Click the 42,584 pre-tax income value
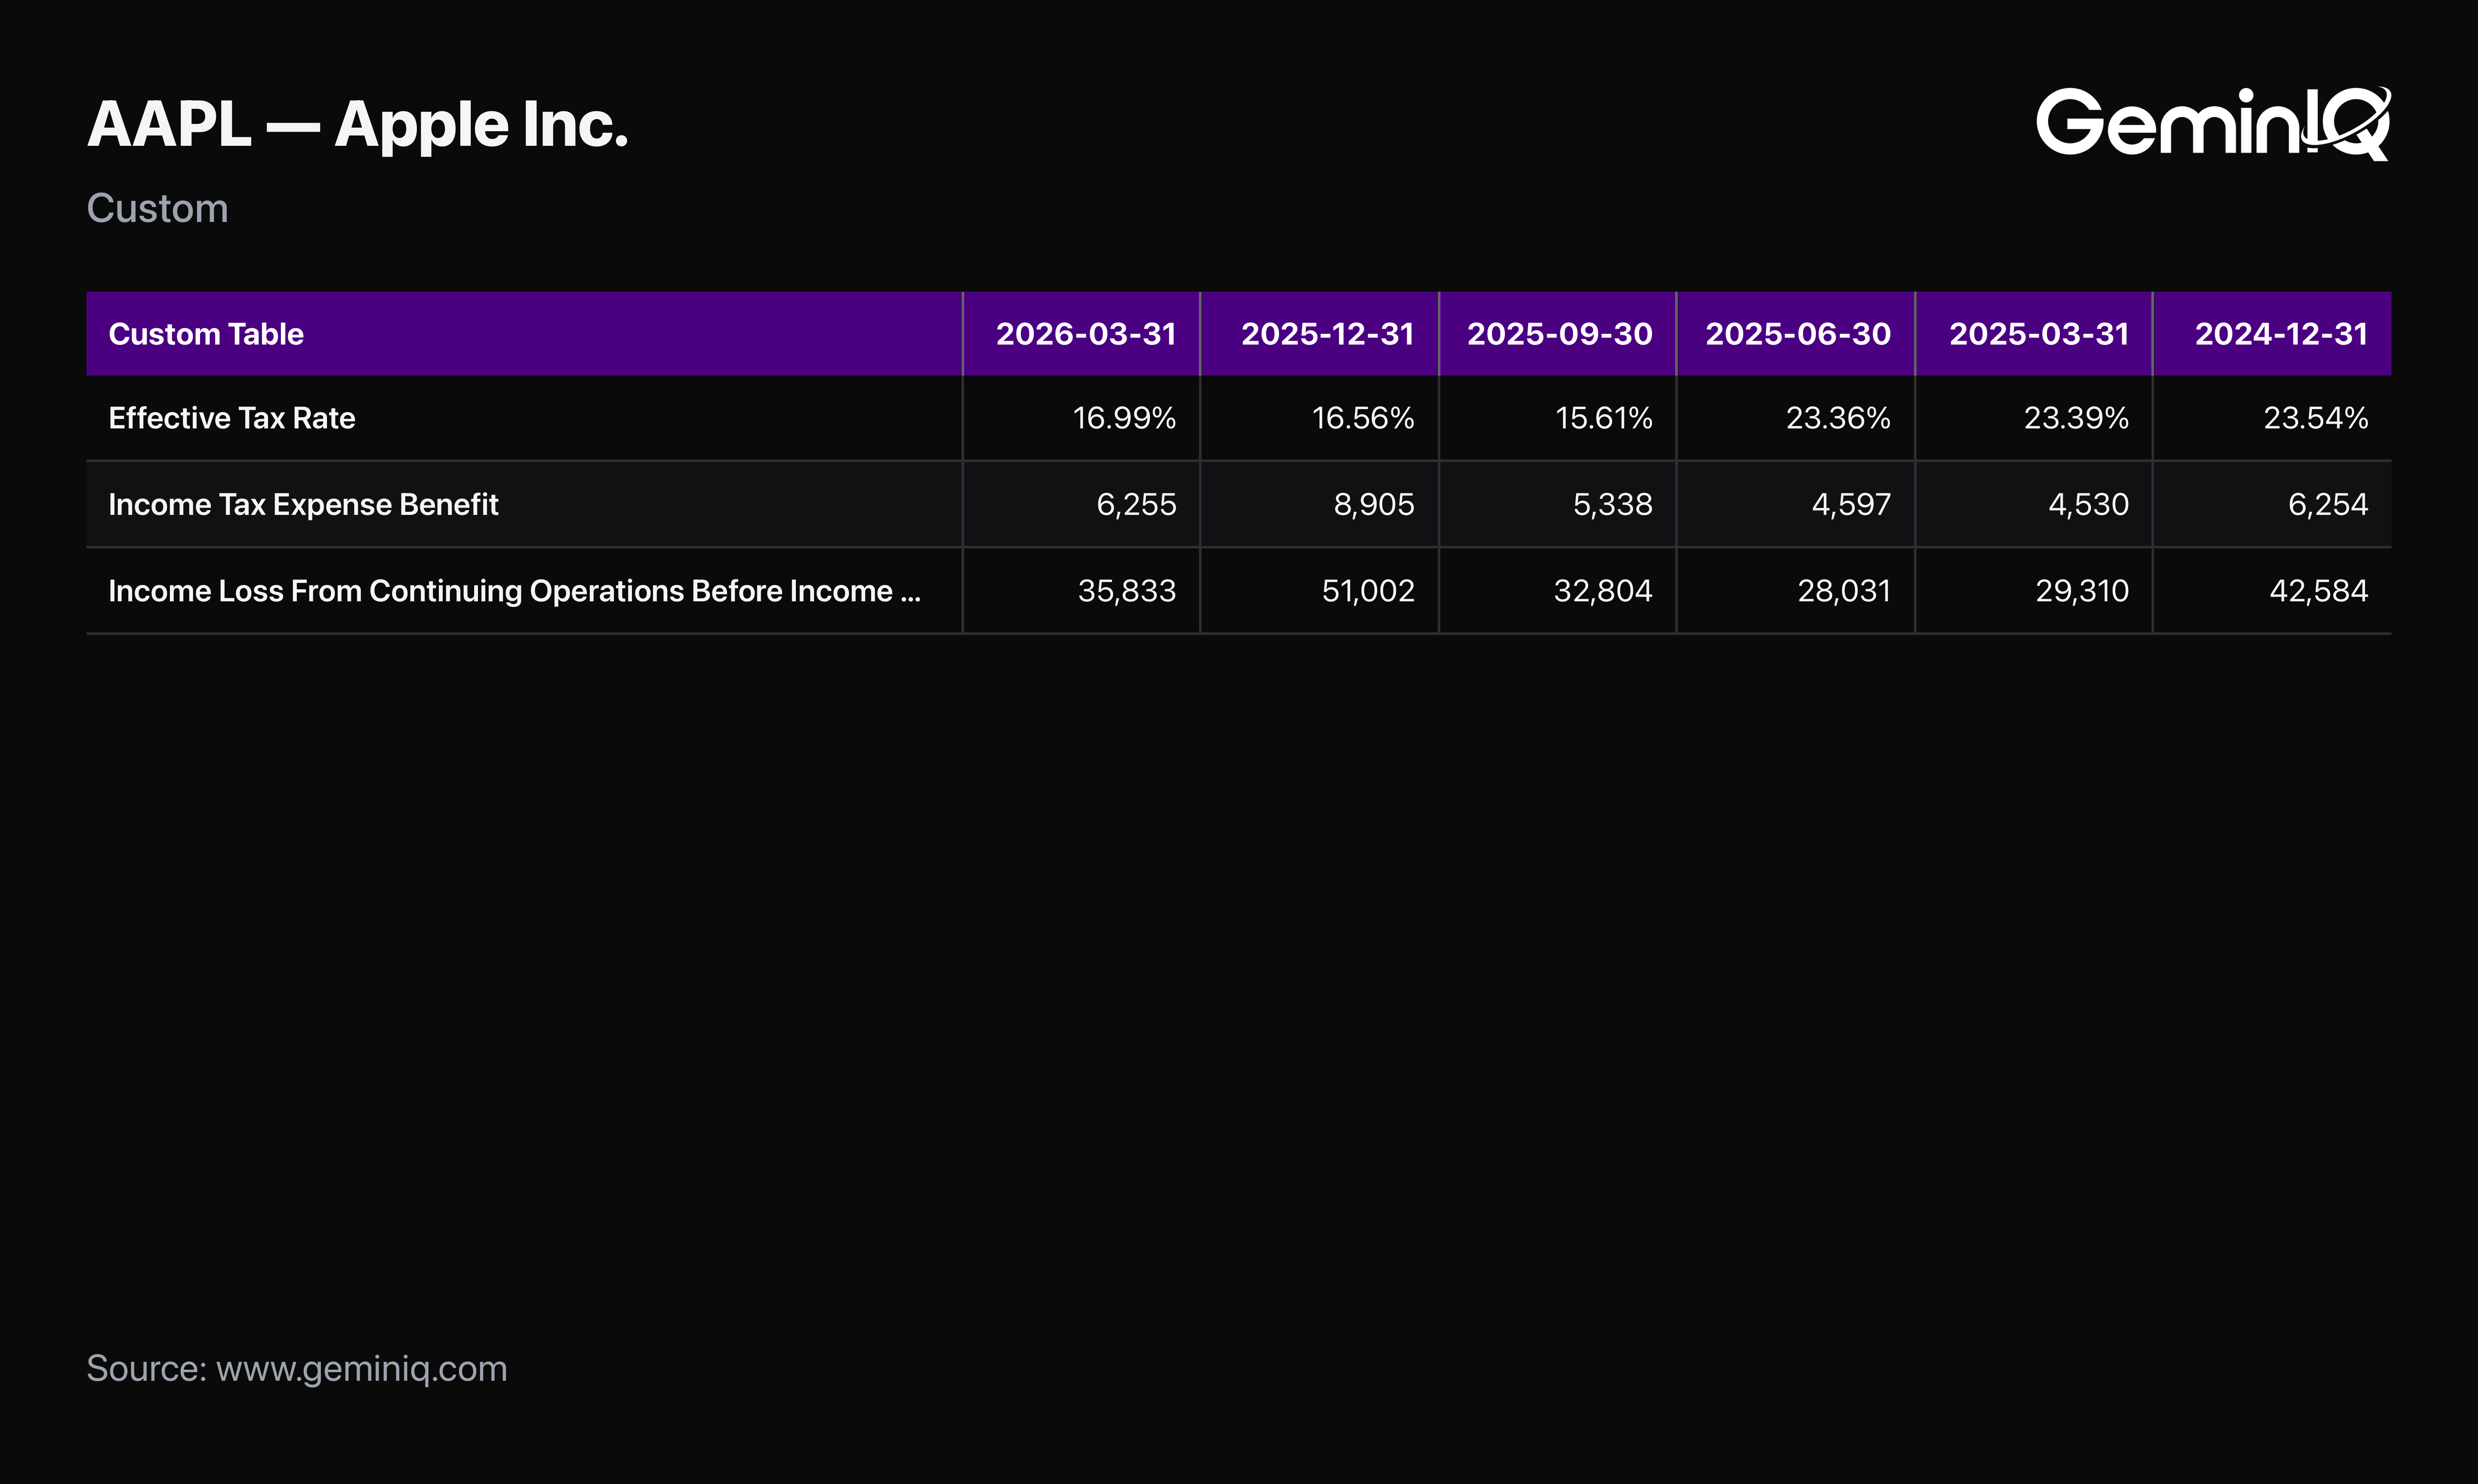Screen dimensions: 2478x1484 click(2319, 591)
